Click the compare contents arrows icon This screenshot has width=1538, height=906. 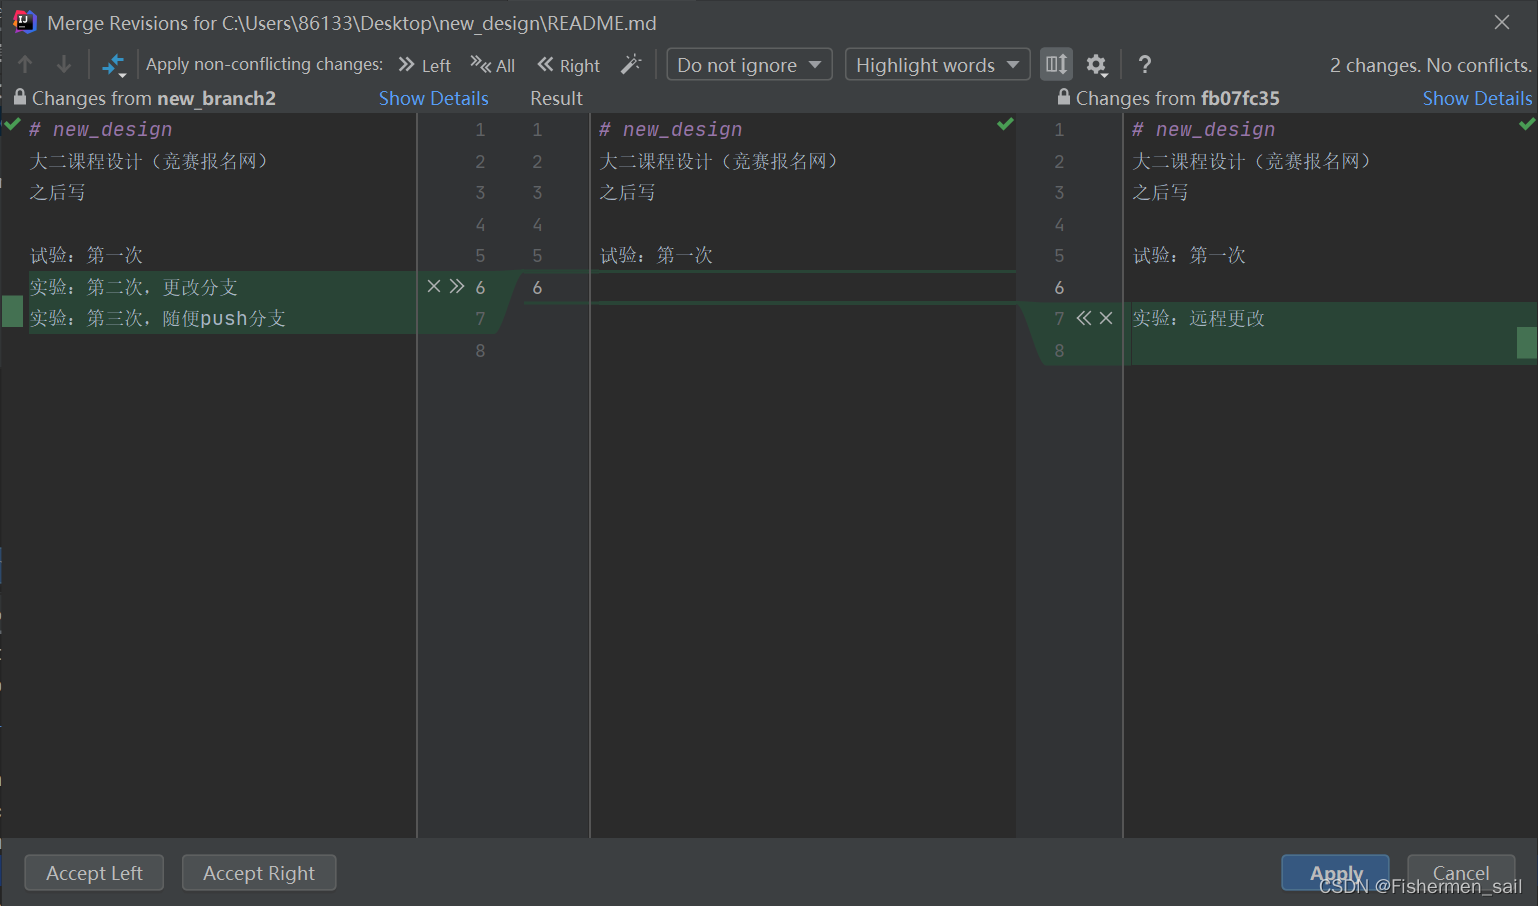click(x=114, y=65)
